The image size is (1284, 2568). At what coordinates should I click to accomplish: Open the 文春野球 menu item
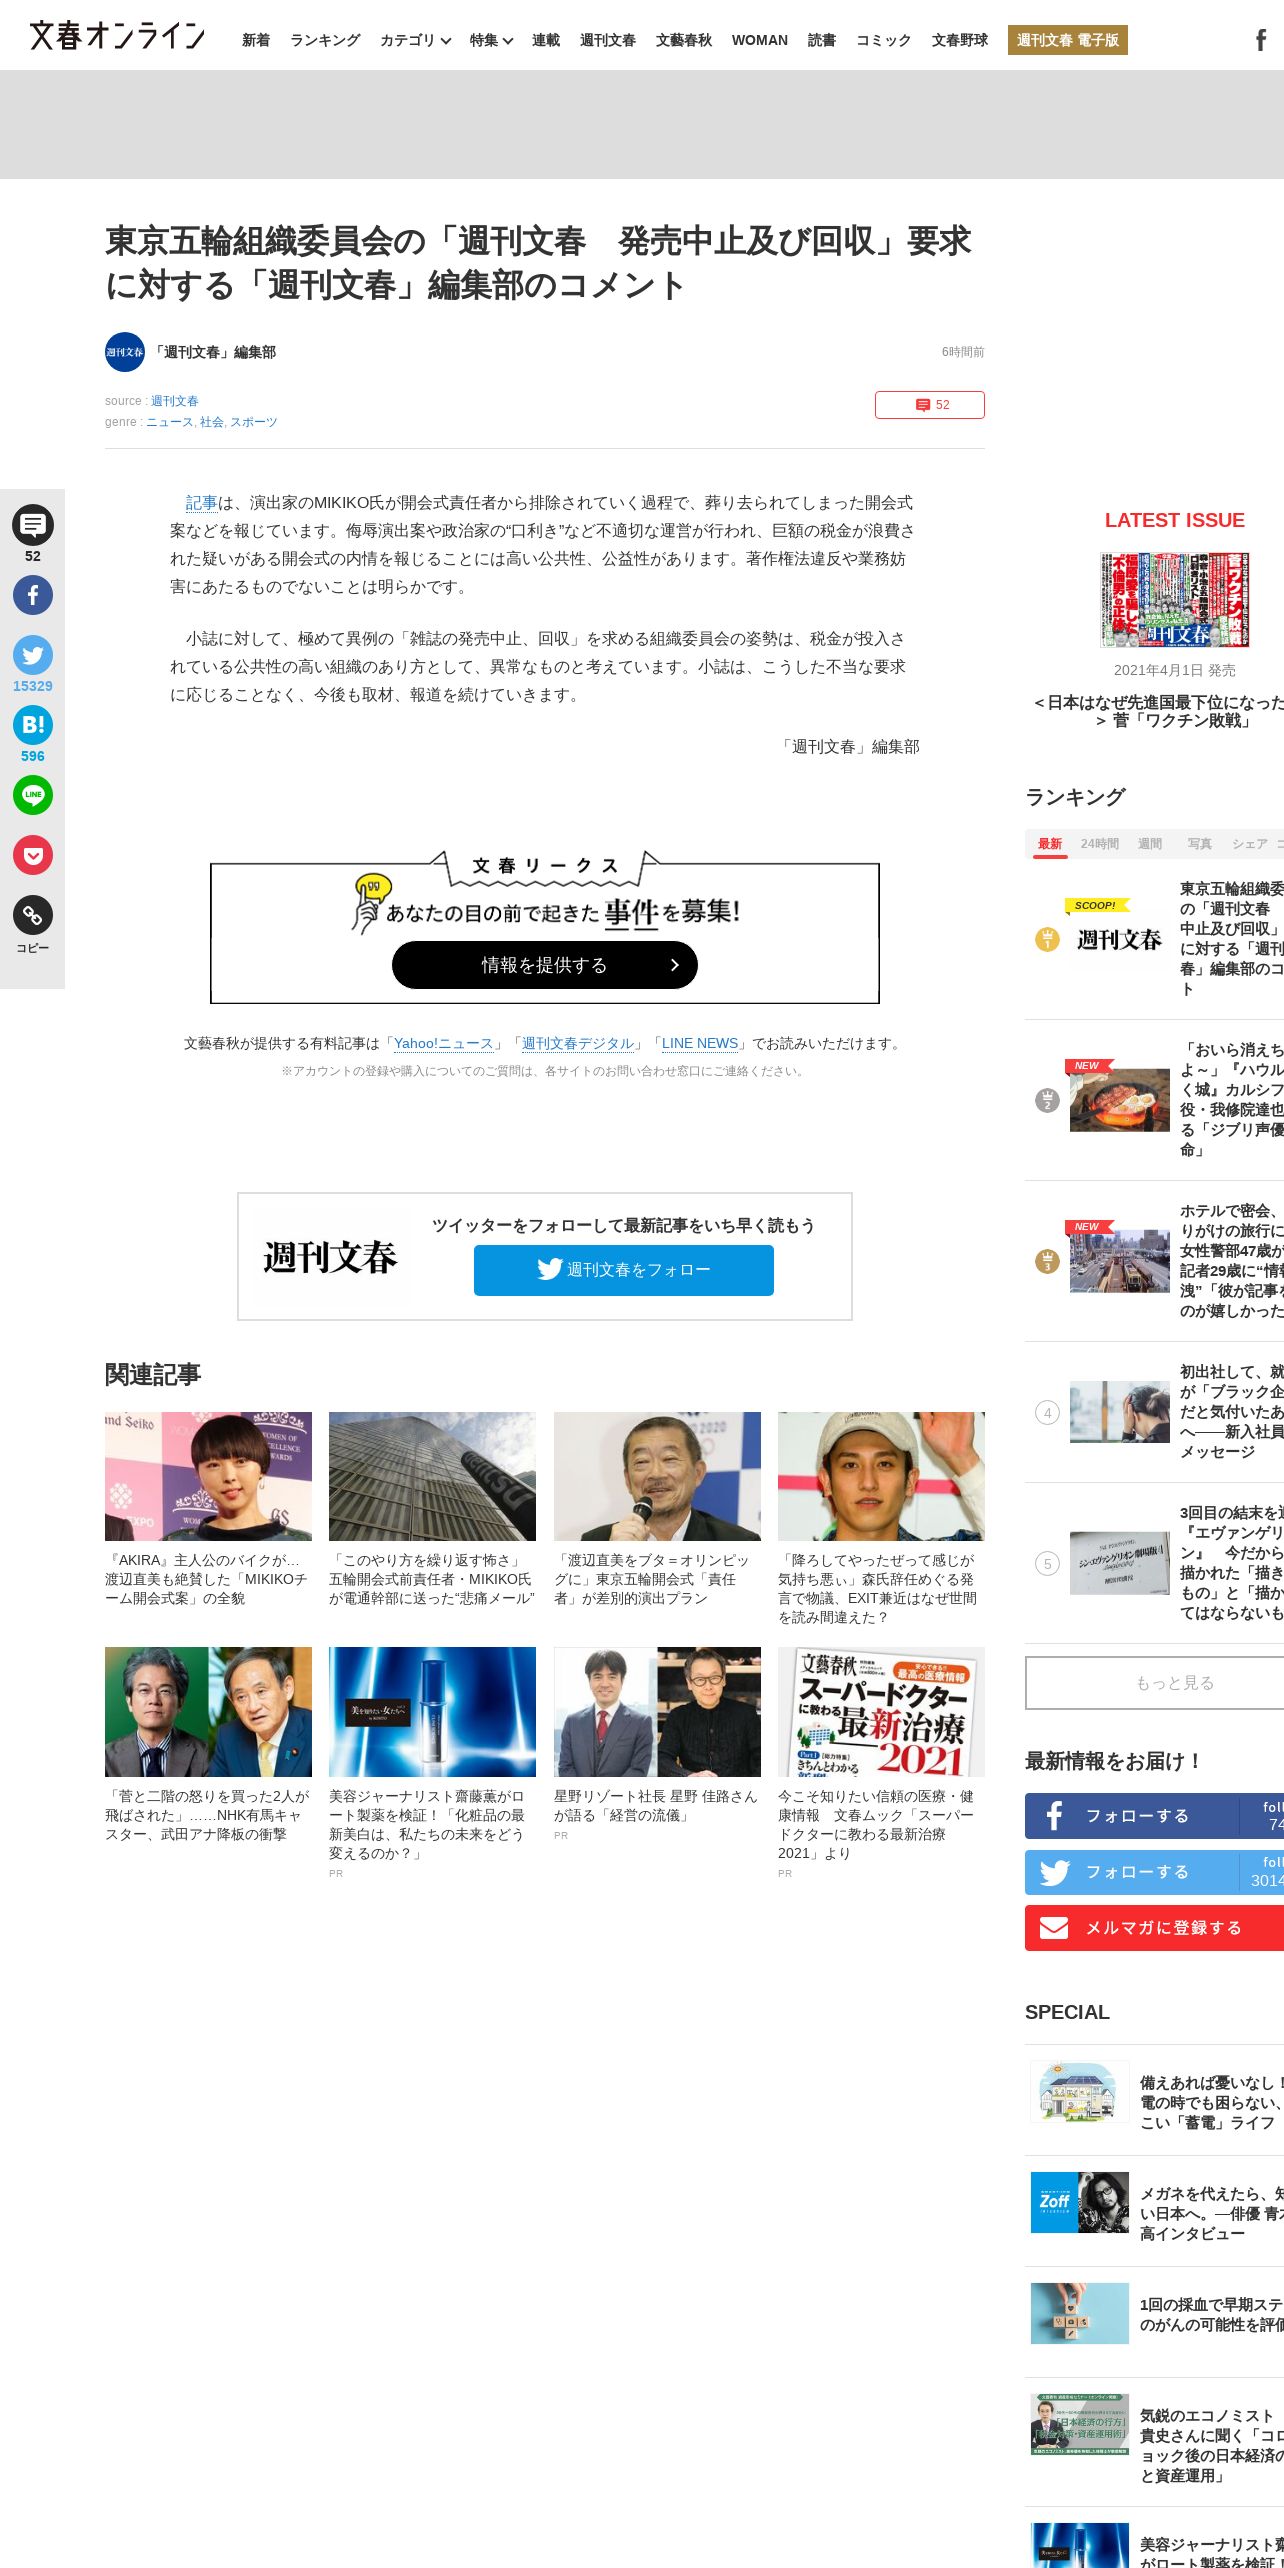click(960, 40)
